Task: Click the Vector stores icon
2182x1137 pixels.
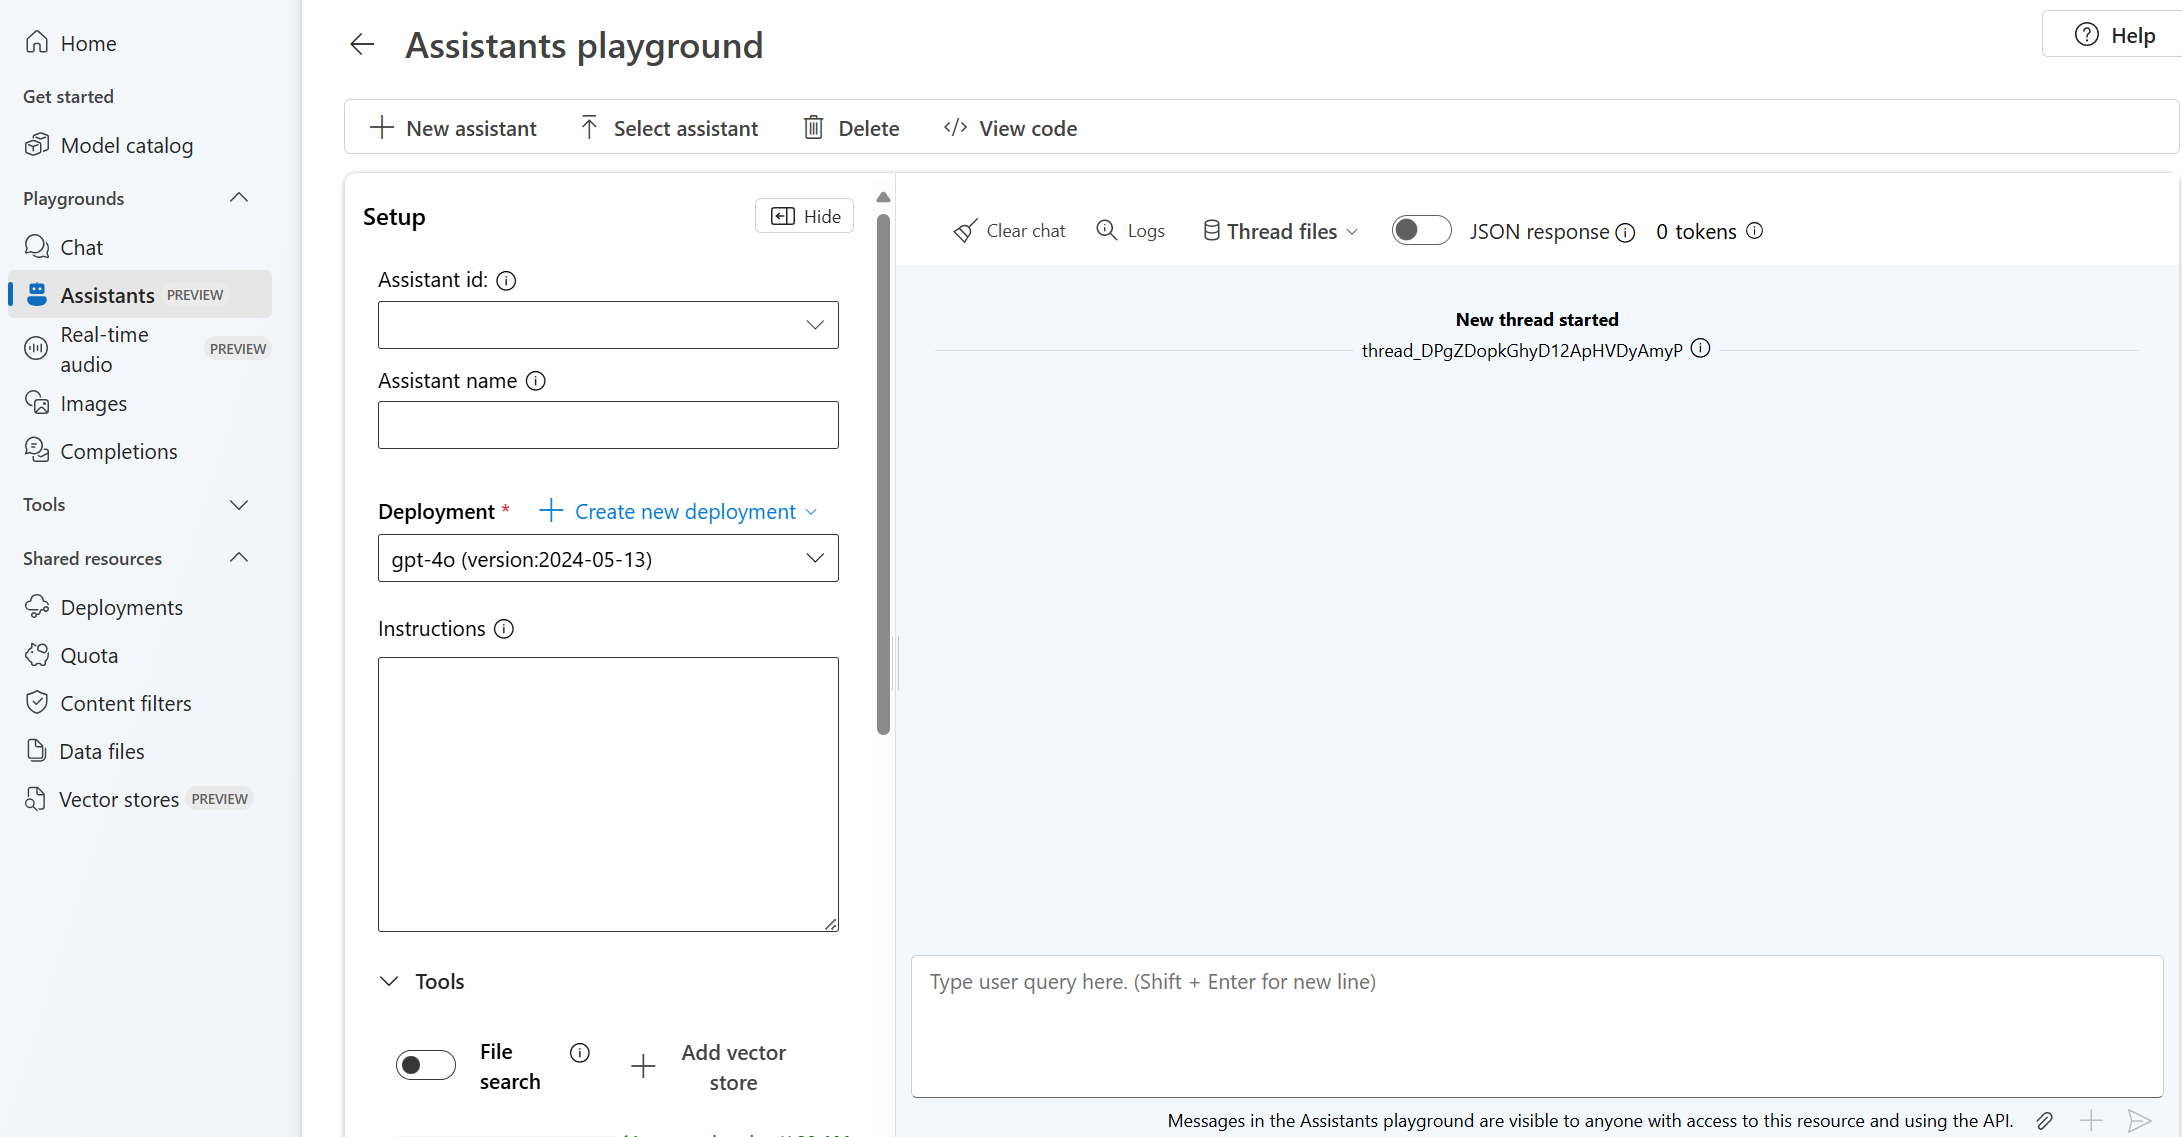Action: (x=37, y=799)
